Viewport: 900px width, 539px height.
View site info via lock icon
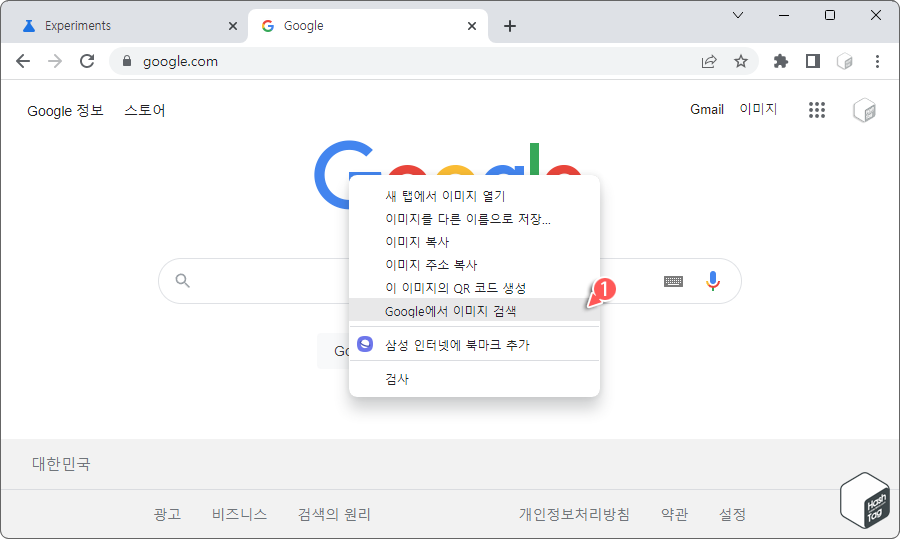click(127, 61)
